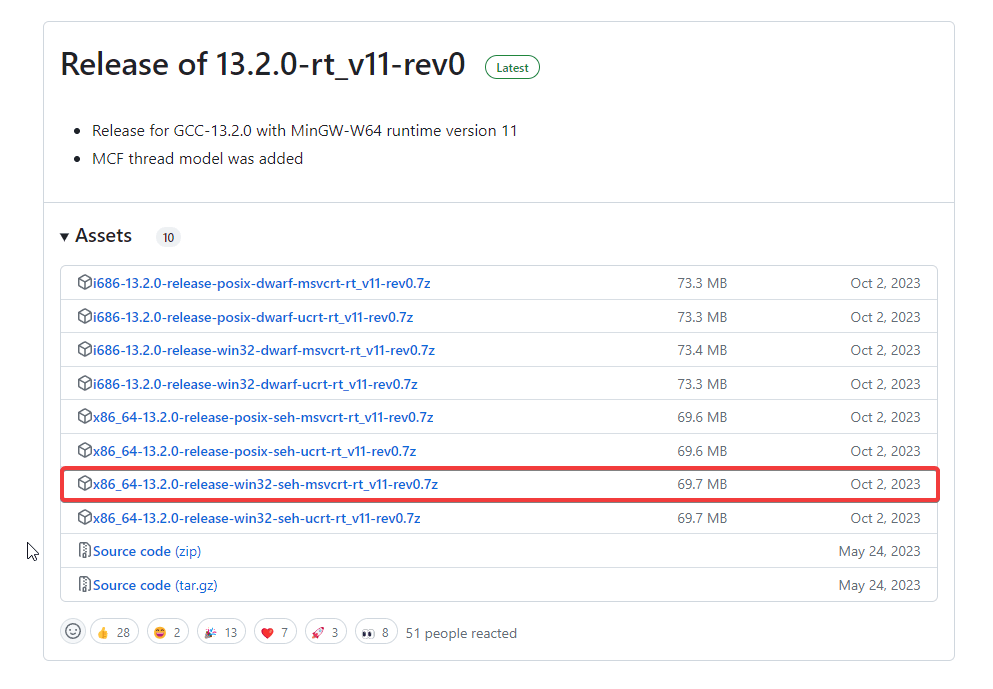Viewport: 993px width, 689px height.
Task: Click package icon of x86_64 win32-seh-ucrt row
Action: point(84,517)
